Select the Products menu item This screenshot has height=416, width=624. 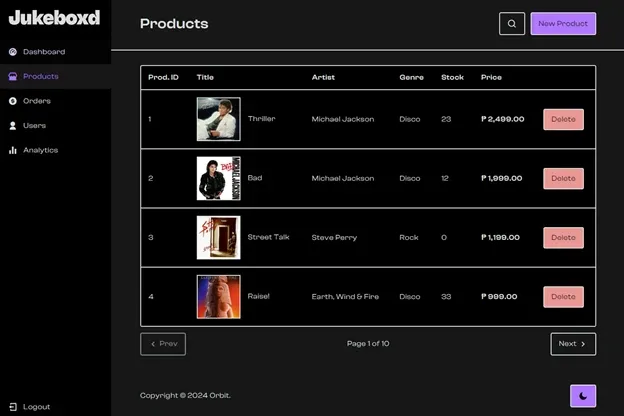(x=56, y=76)
